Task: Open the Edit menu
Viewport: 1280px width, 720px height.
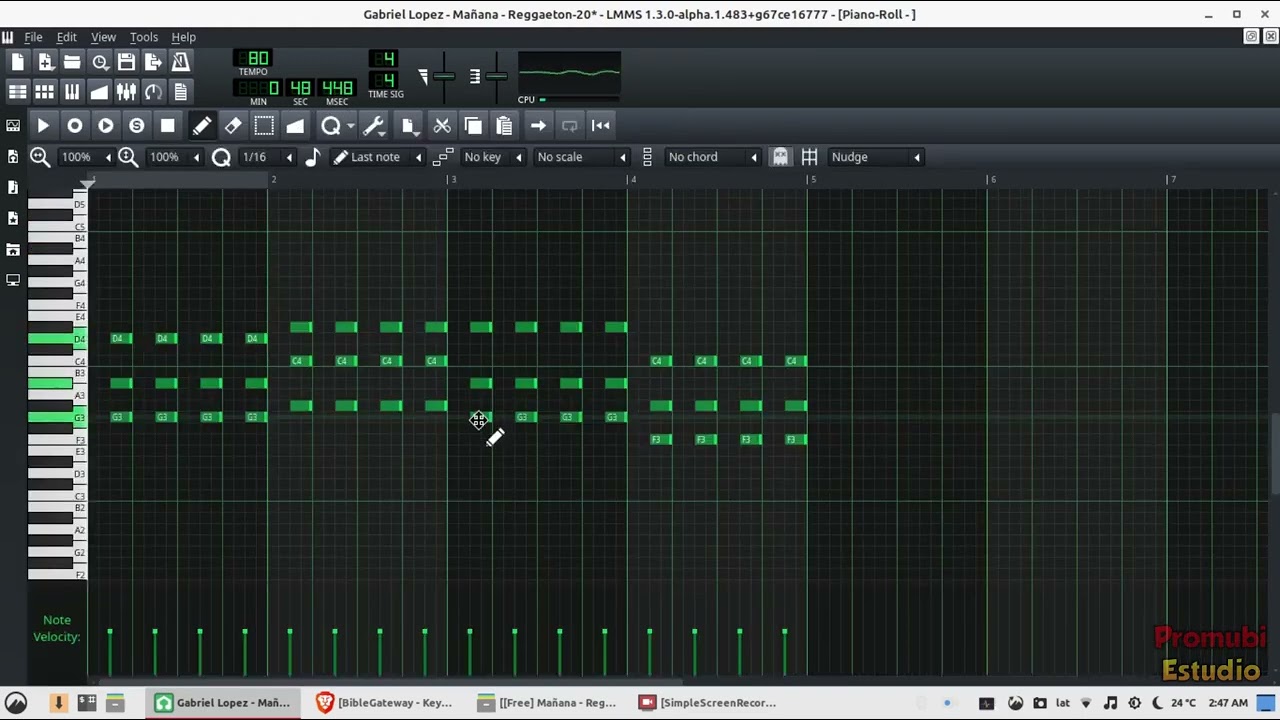Action: point(66,37)
